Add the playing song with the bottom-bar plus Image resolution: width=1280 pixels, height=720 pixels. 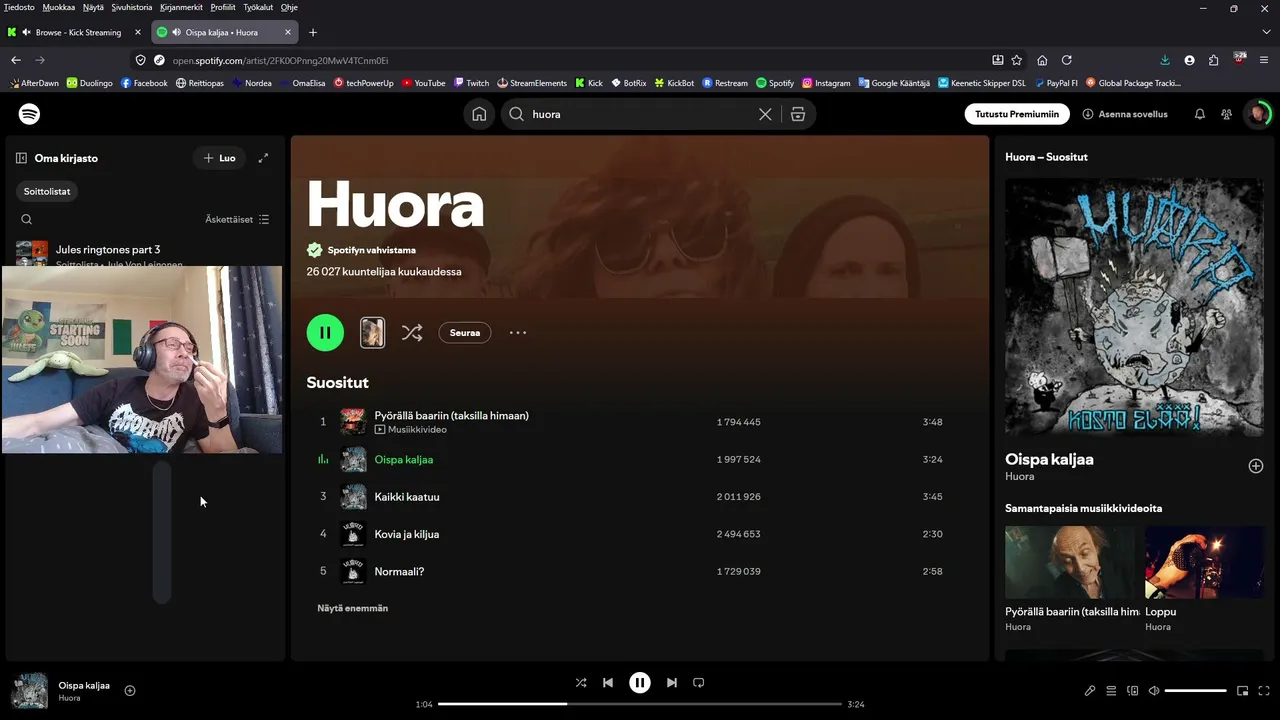click(x=130, y=690)
